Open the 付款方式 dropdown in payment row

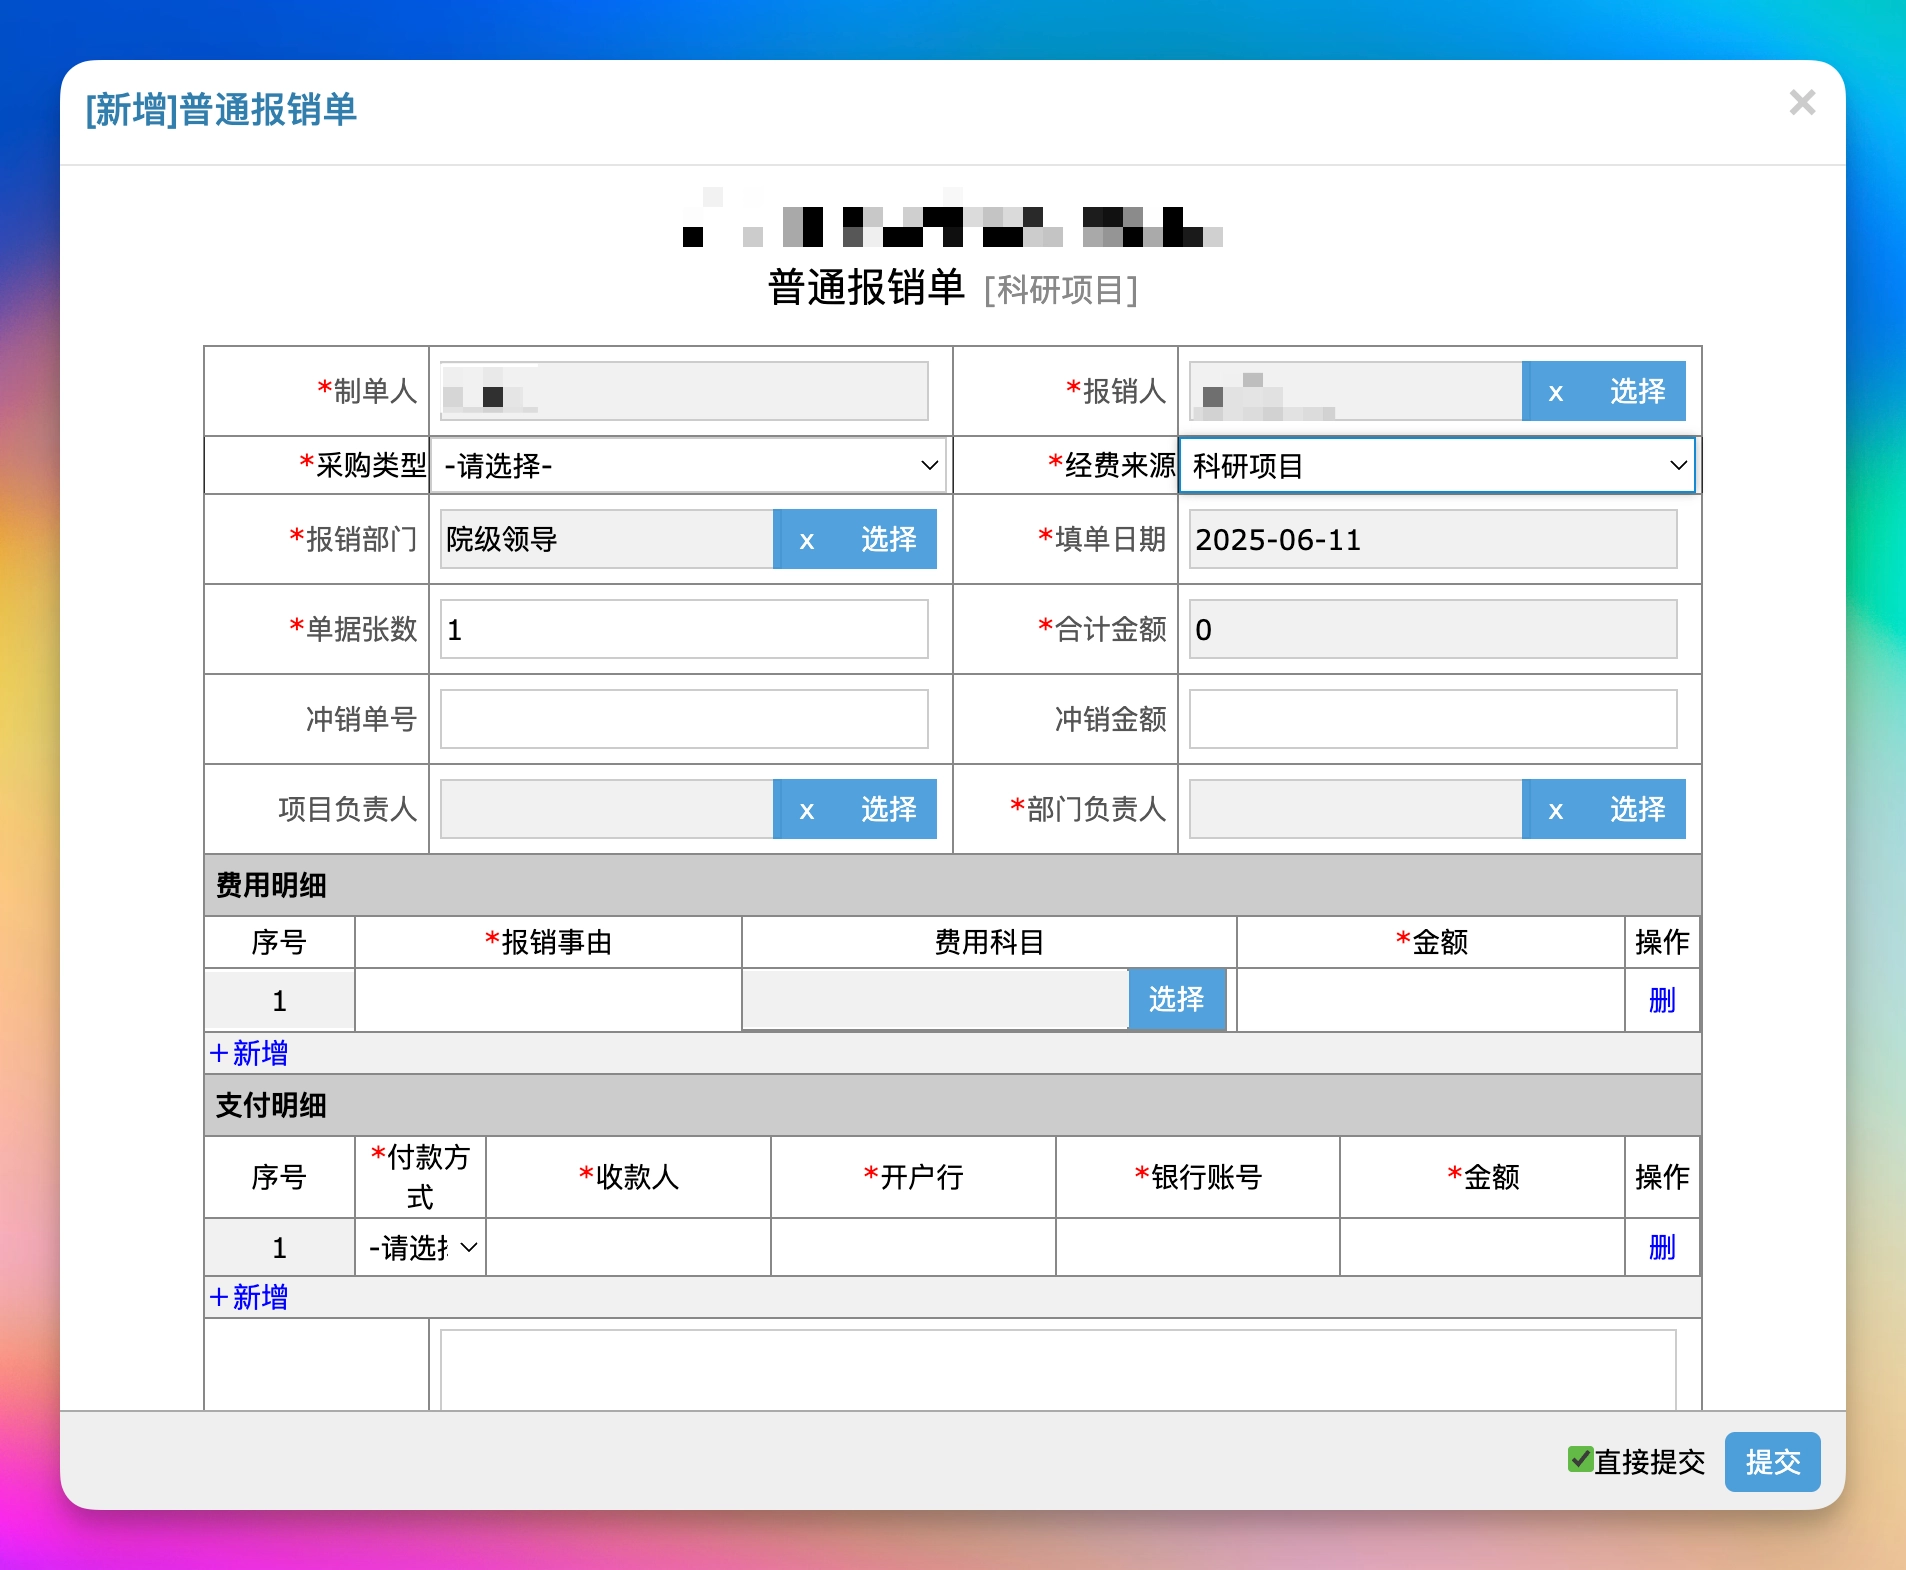(x=421, y=1247)
